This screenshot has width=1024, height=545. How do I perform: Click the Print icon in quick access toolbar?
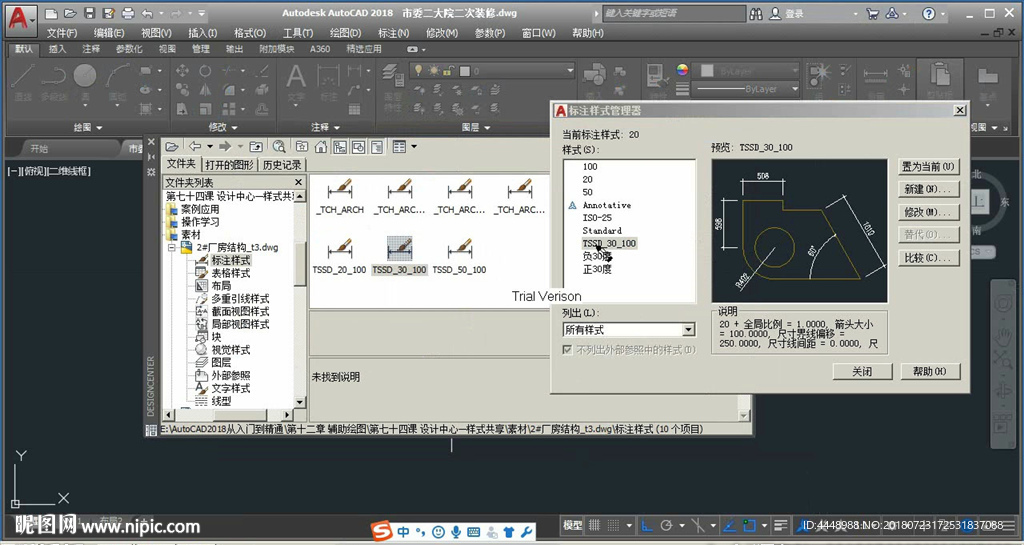pyautogui.click(x=128, y=13)
